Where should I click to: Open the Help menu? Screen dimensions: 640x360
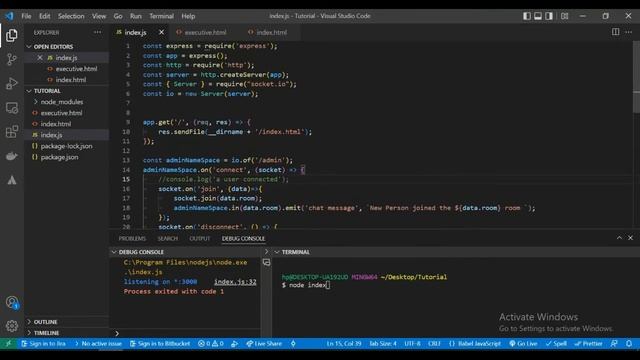point(188,16)
